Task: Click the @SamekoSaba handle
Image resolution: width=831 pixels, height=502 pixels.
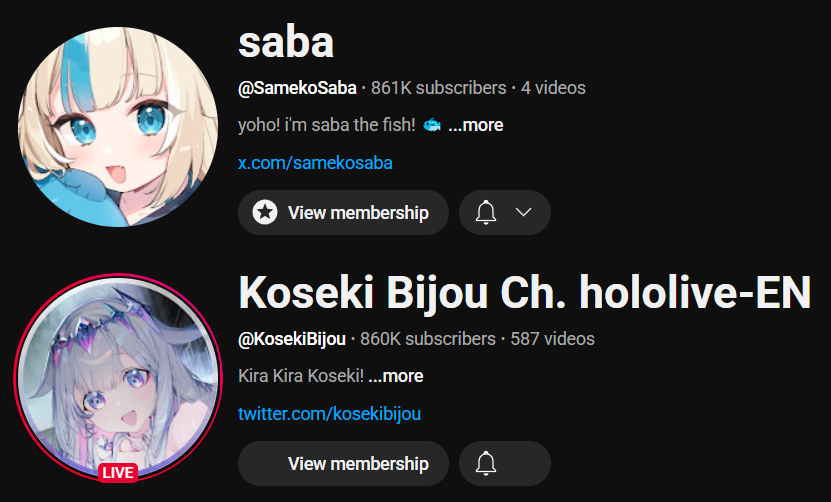Action: pyautogui.click(x=297, y=88)
